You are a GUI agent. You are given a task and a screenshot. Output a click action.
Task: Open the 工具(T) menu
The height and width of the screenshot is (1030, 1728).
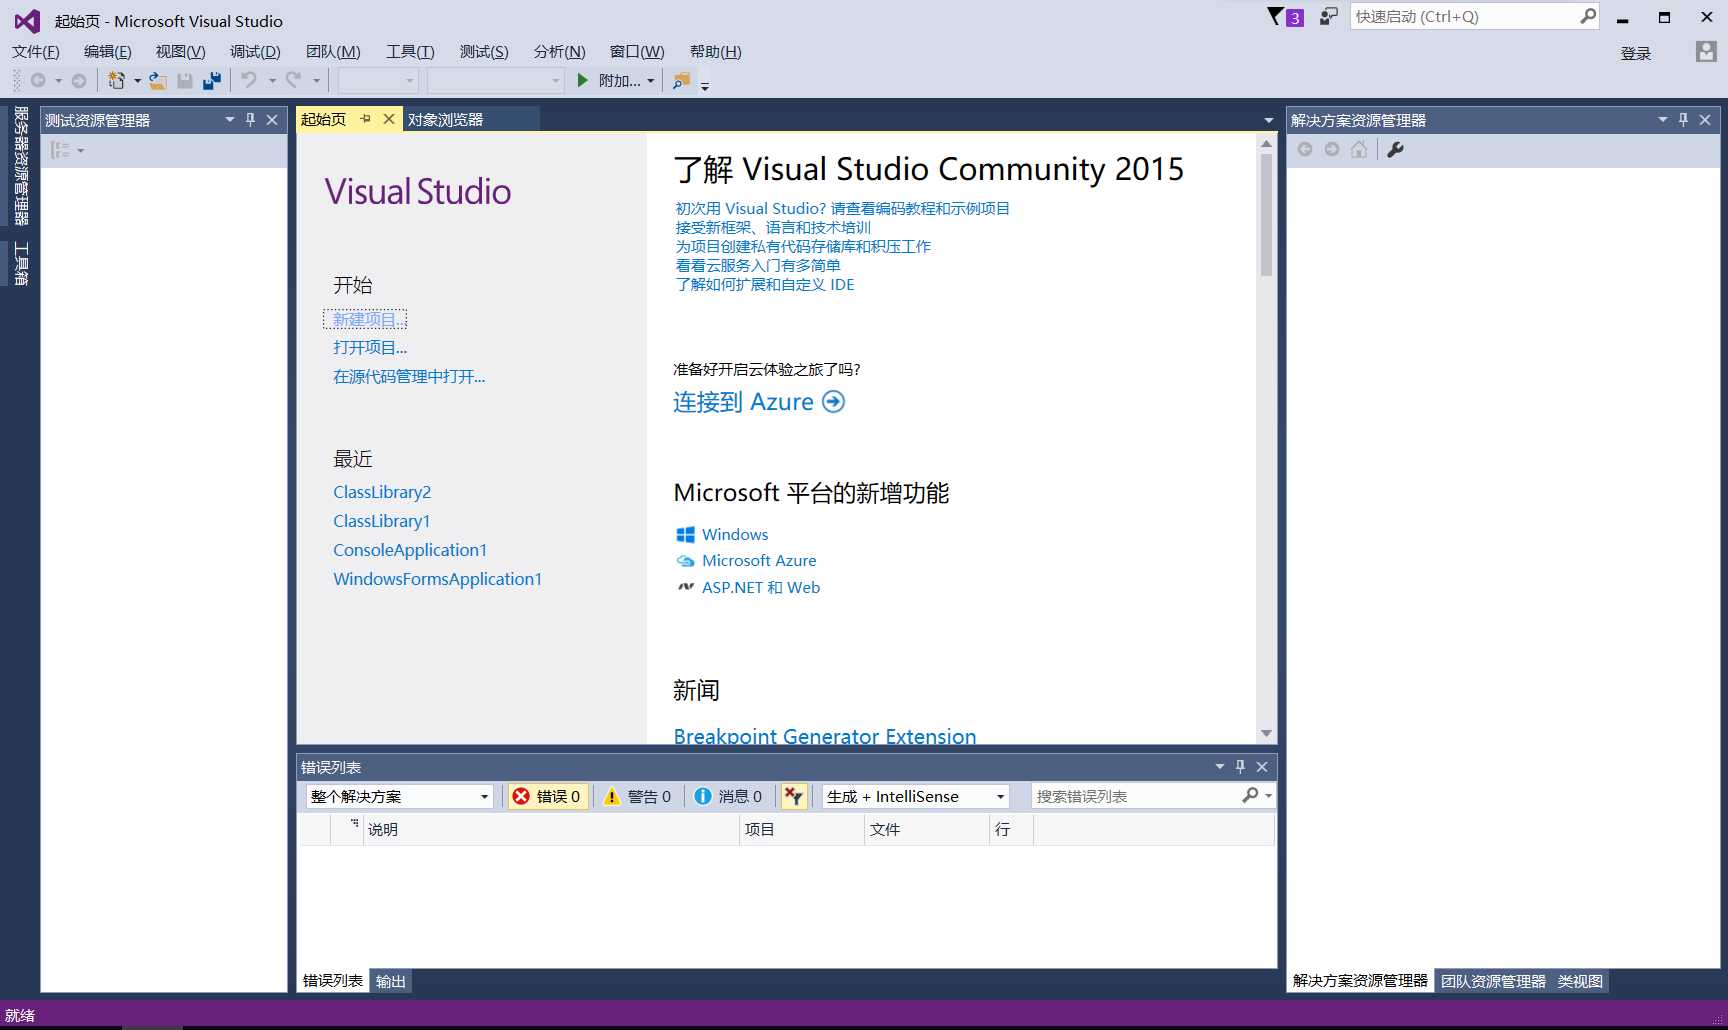click(410, 51)
